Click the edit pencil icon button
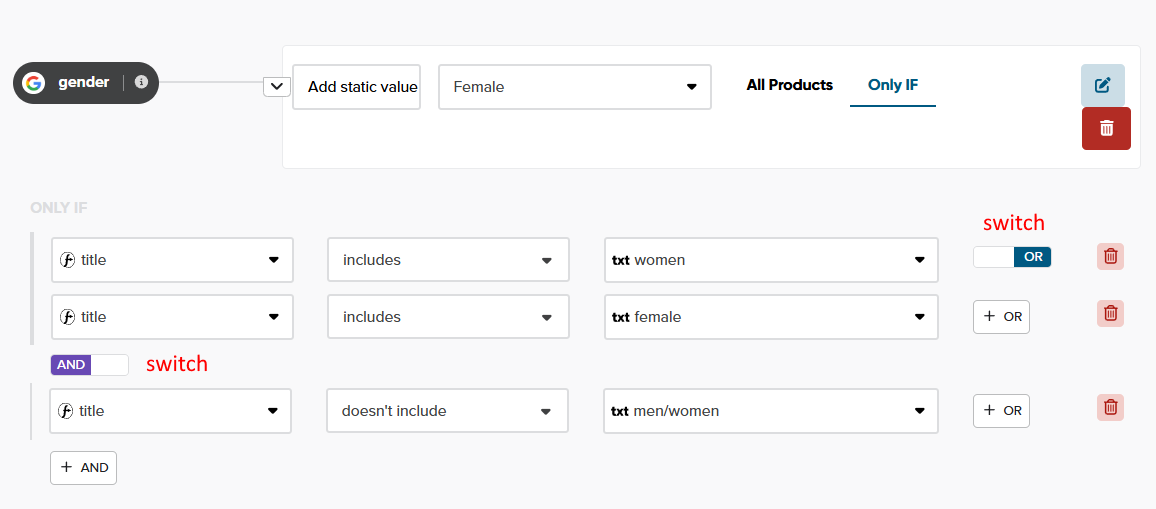Viewport: 1156px width, 509px height. click(x=1102, y=85)
